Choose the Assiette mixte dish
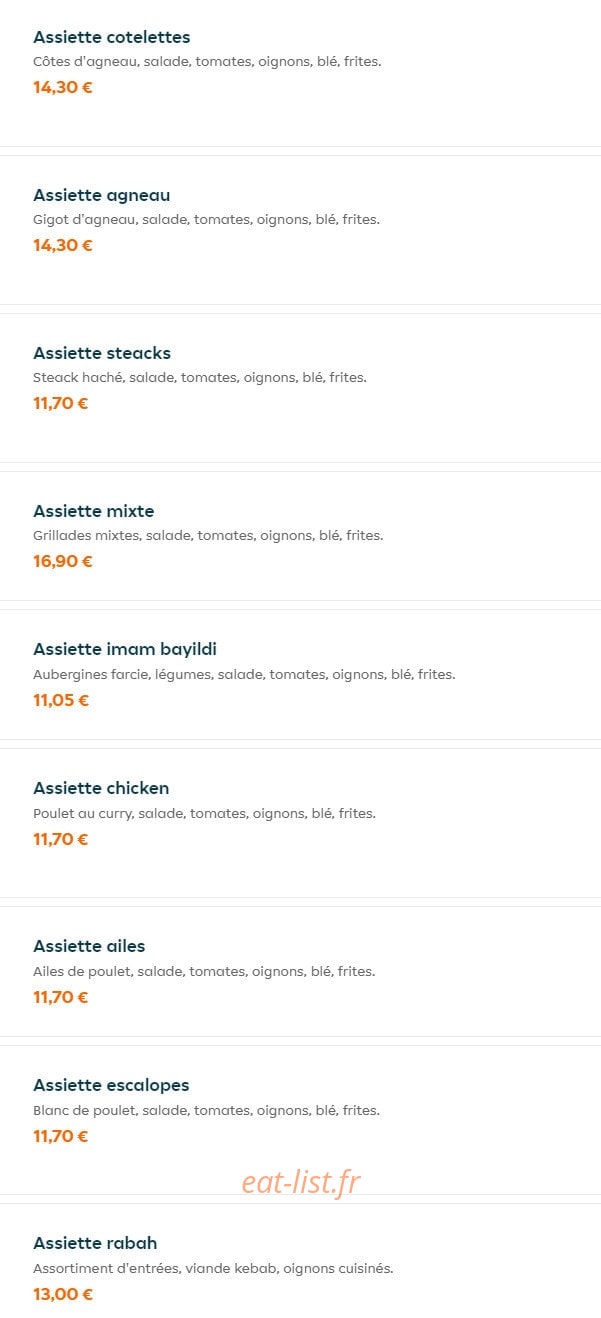 (94, 511)
